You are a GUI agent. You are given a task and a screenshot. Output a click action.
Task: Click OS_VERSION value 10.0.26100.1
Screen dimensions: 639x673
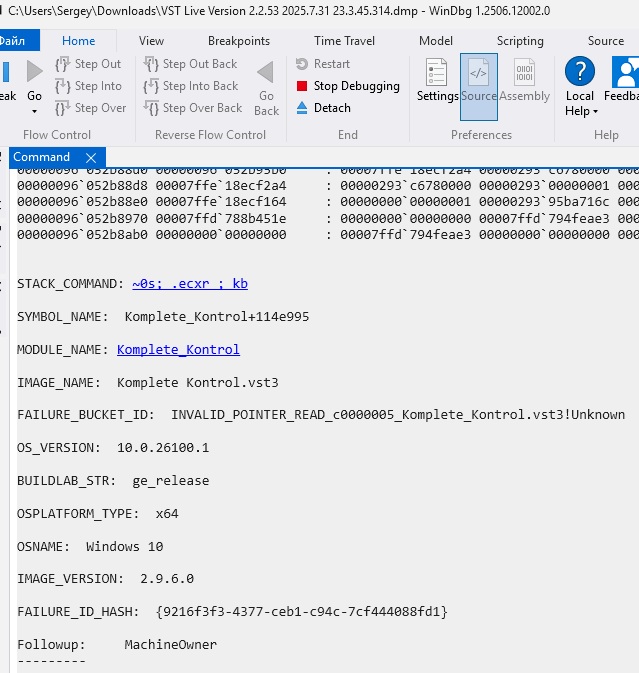tap(163, 448)
